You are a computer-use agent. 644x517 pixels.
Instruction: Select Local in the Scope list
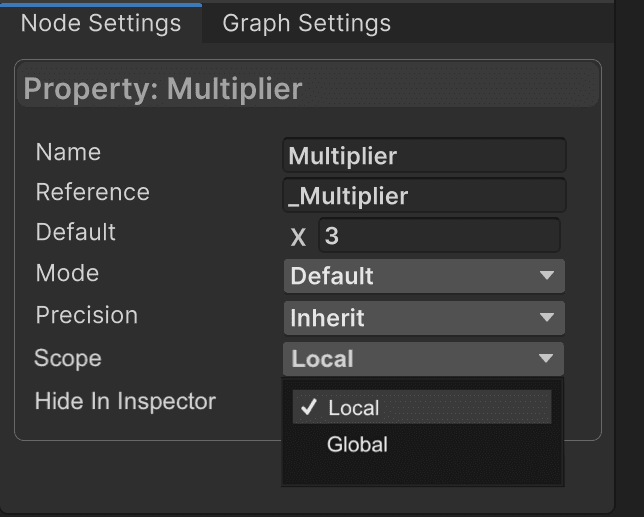[x=354, y=408]
